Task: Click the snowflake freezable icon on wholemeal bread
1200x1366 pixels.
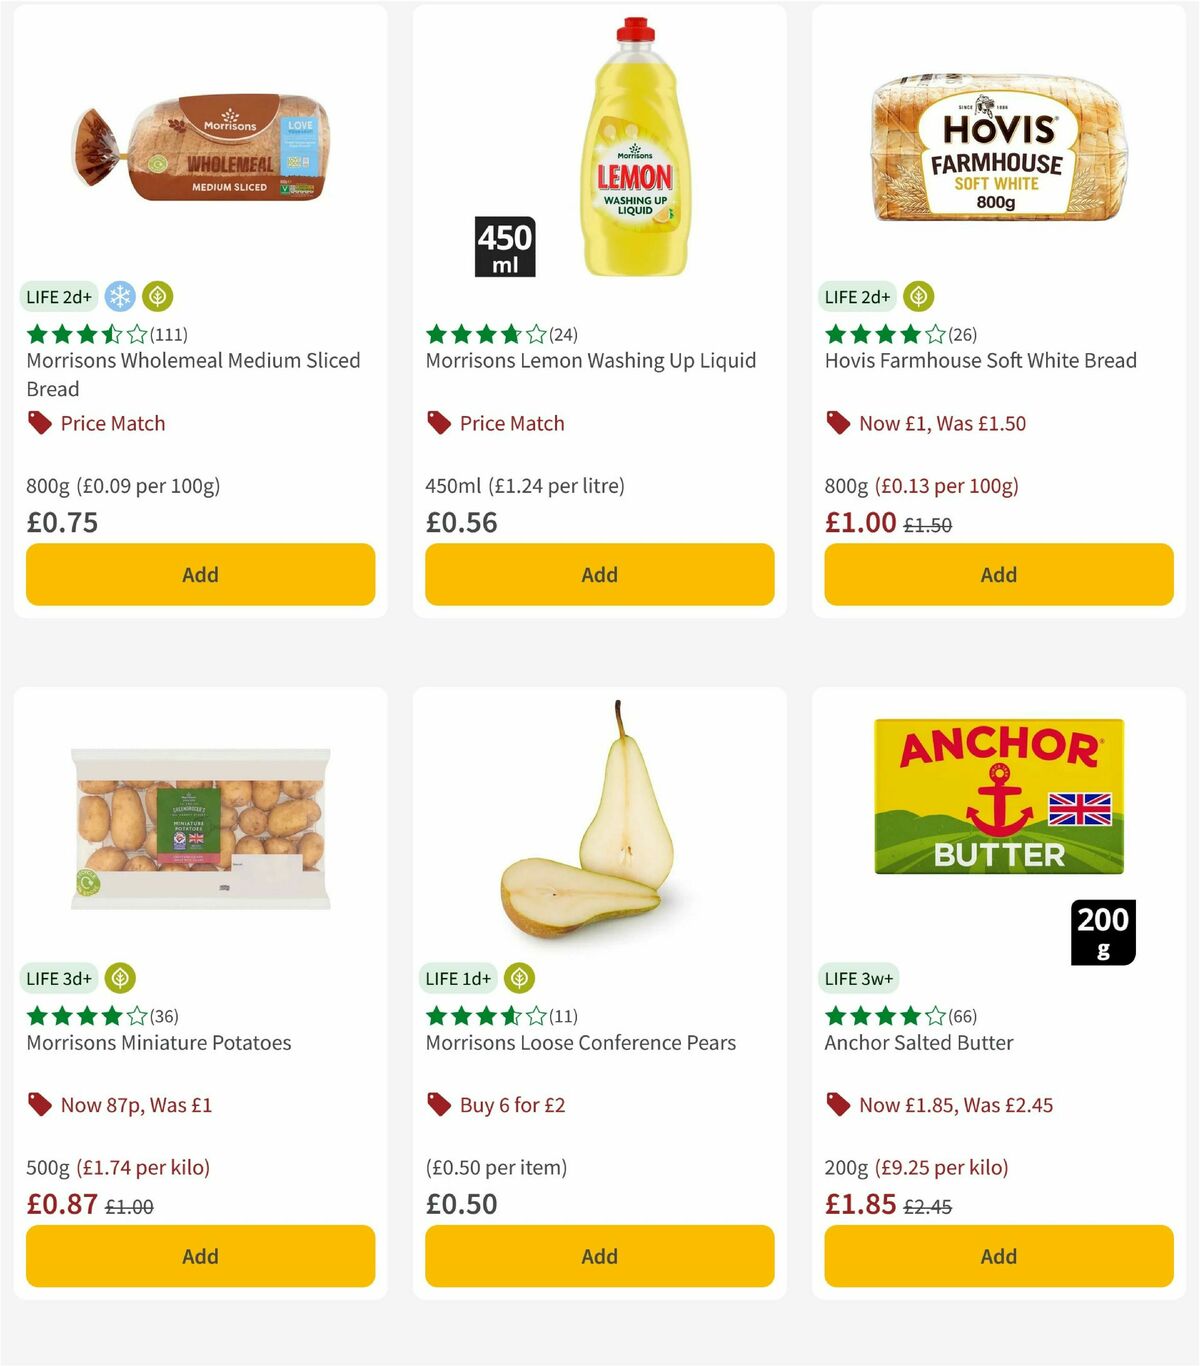Action: pyautogui.click(x=119, y=296)
